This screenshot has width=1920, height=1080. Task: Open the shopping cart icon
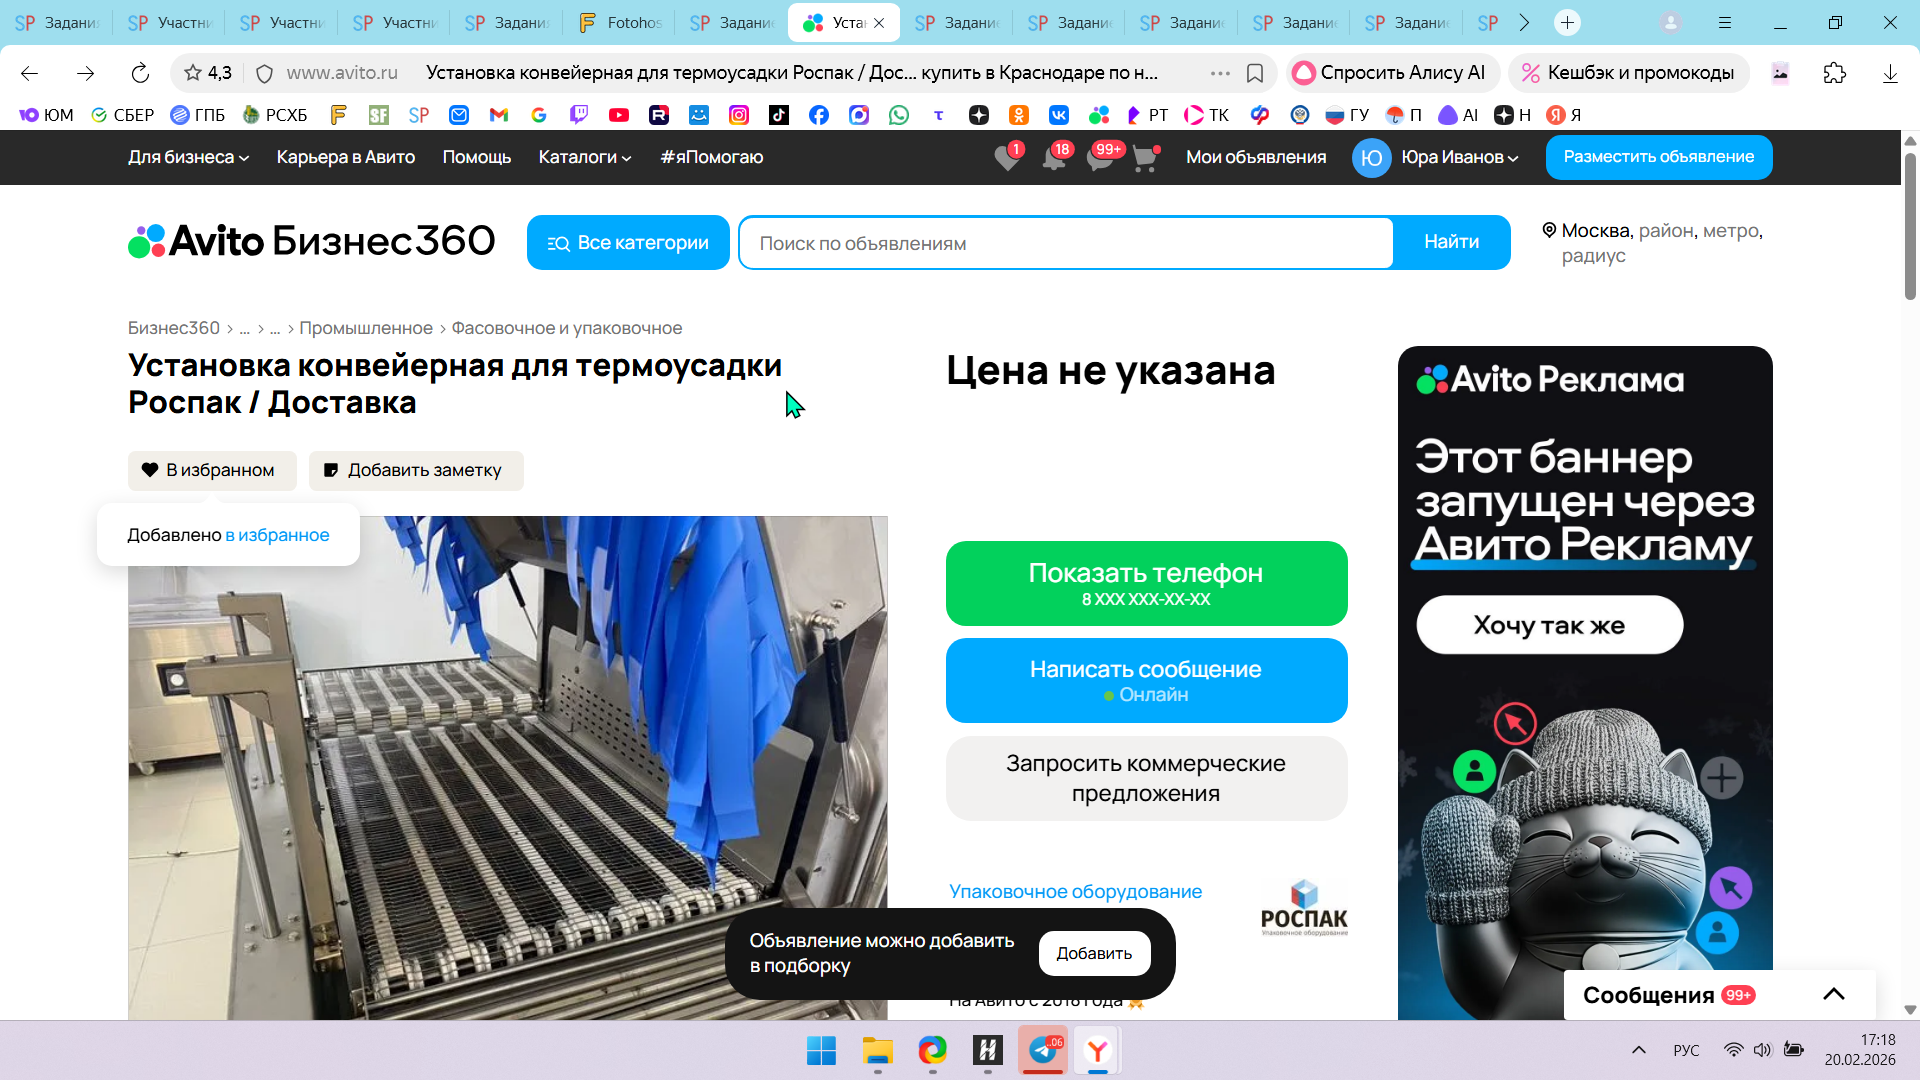click(1144, 158)
